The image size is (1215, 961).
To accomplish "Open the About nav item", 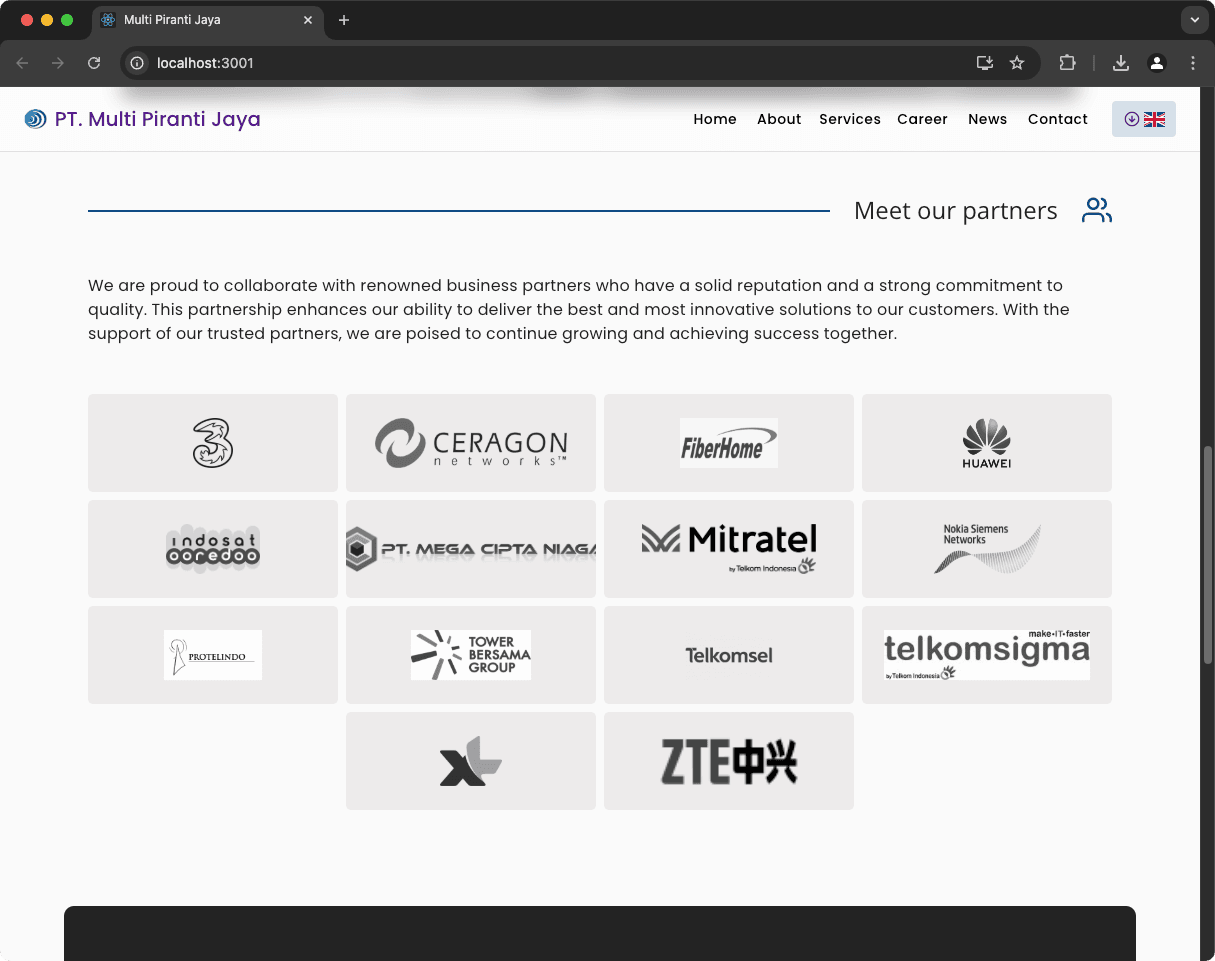I will pos(779,119).
